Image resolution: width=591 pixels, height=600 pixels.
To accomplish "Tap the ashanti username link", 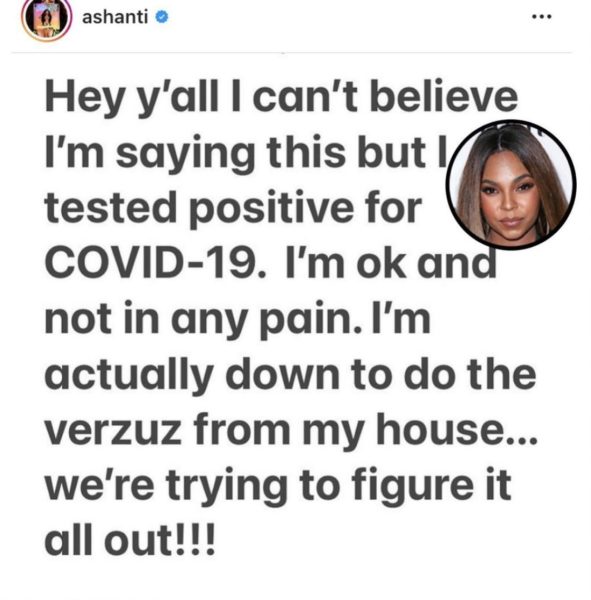I will pos(115,17).
